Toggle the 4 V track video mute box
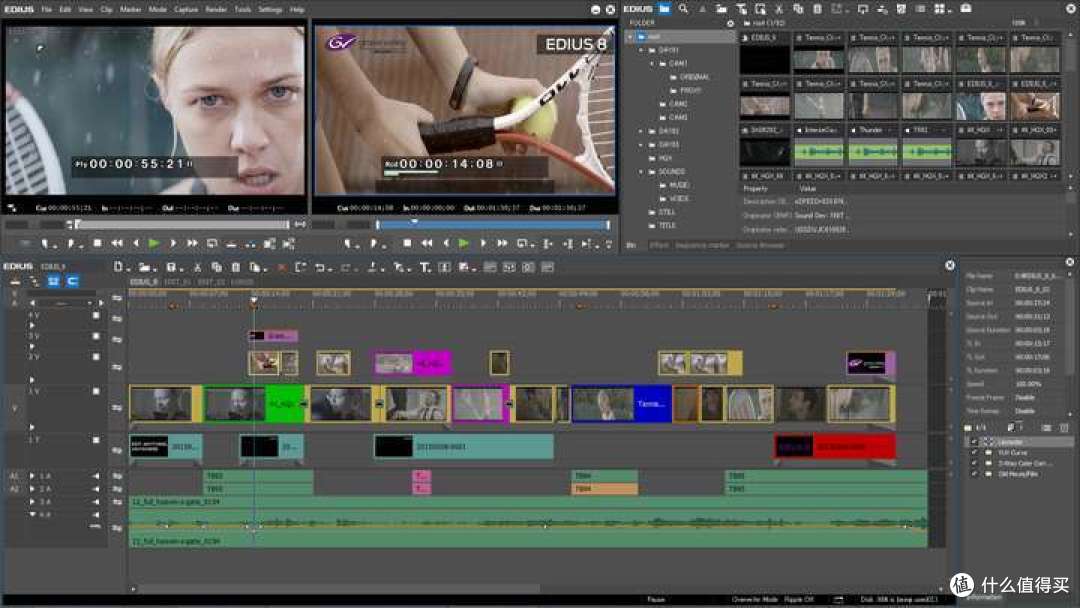The height and width of the screenshot is (608, 1080). [x=96, y=315]
